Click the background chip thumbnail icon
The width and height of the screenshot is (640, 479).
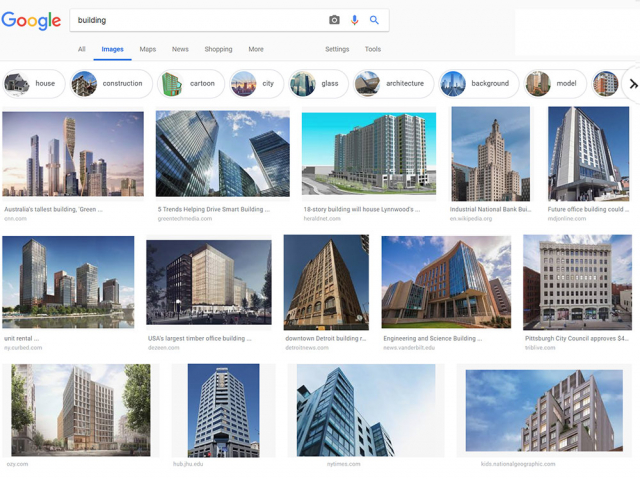[453, 84]
